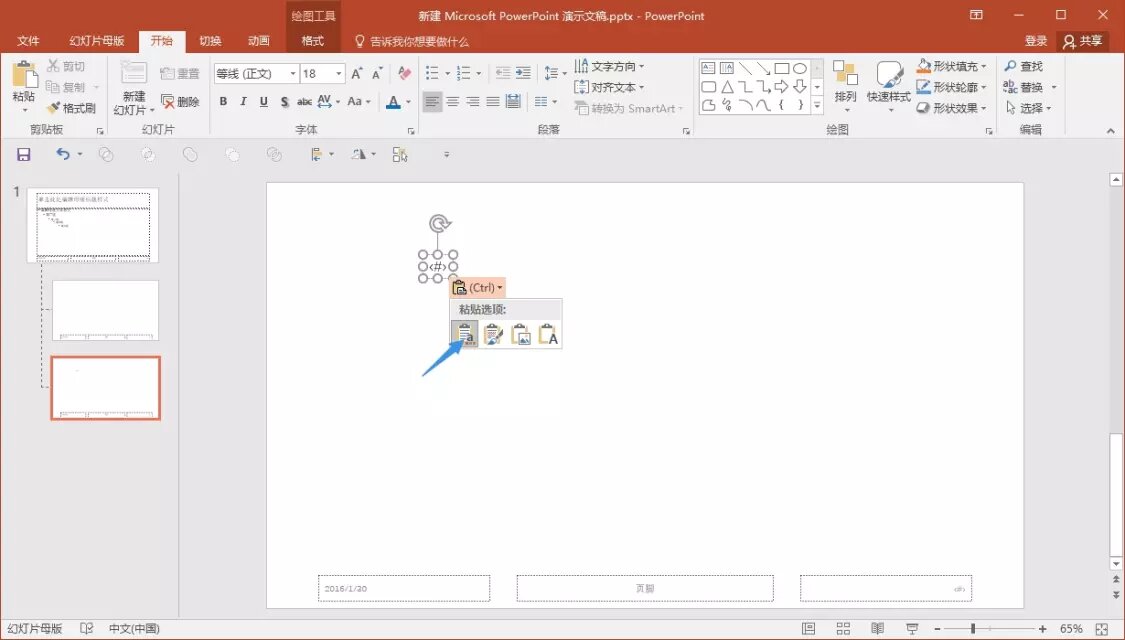Viewport: 1125px width, 640px height.
Task: Open the font size 18 dropdown
Action: (x=339, y=73)
